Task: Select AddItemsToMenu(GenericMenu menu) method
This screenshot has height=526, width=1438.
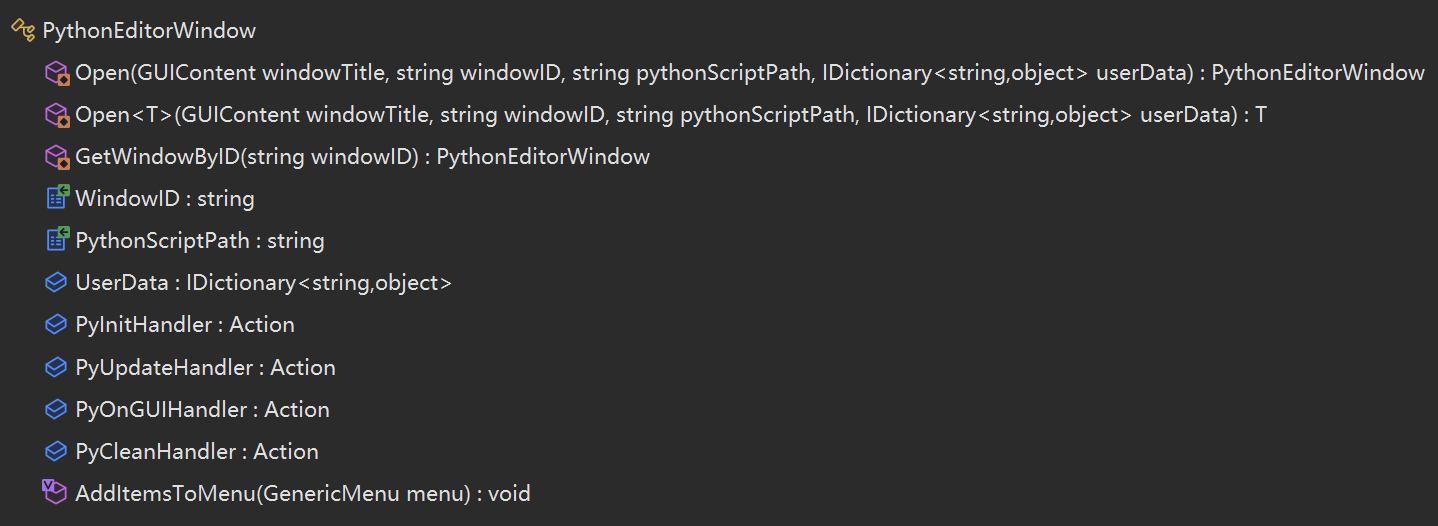Action: click(x=303, y=493)
